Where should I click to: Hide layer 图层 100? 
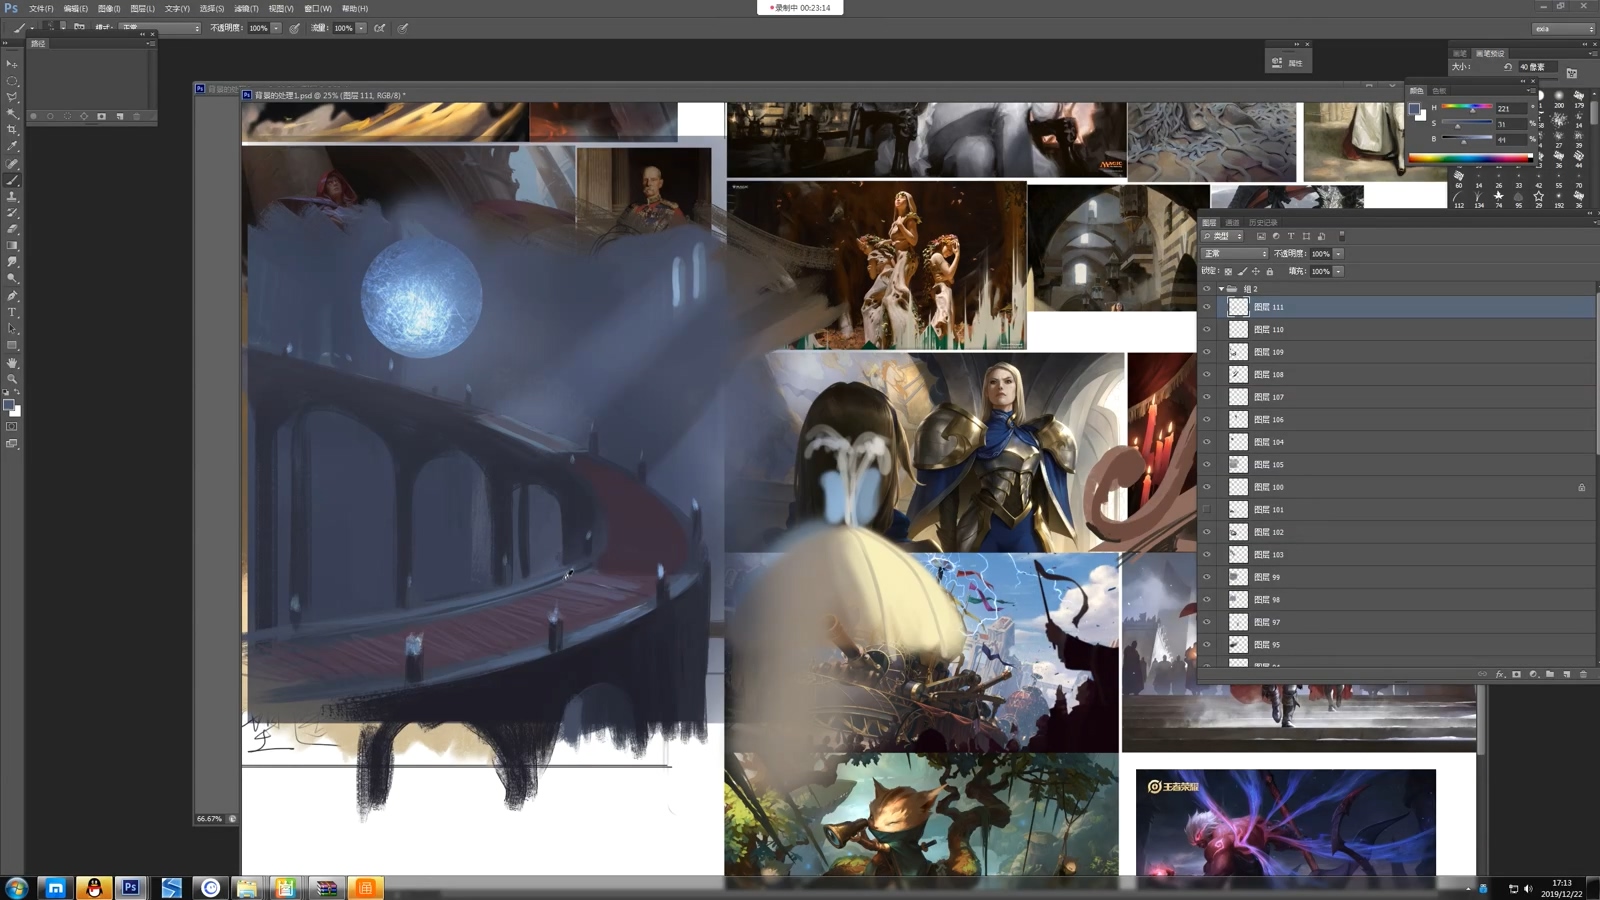[1207, 487]
